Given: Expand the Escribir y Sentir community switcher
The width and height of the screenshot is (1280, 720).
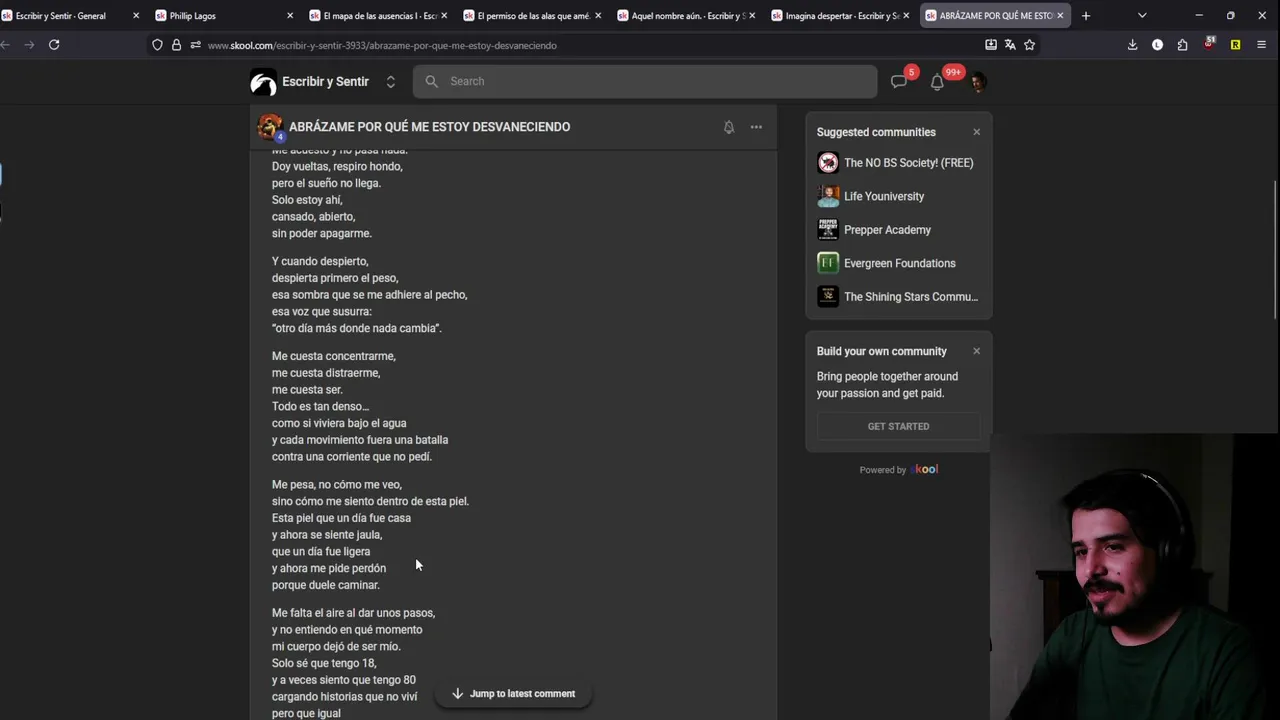Looking at the screenshot, I should (x=391, y=82).
